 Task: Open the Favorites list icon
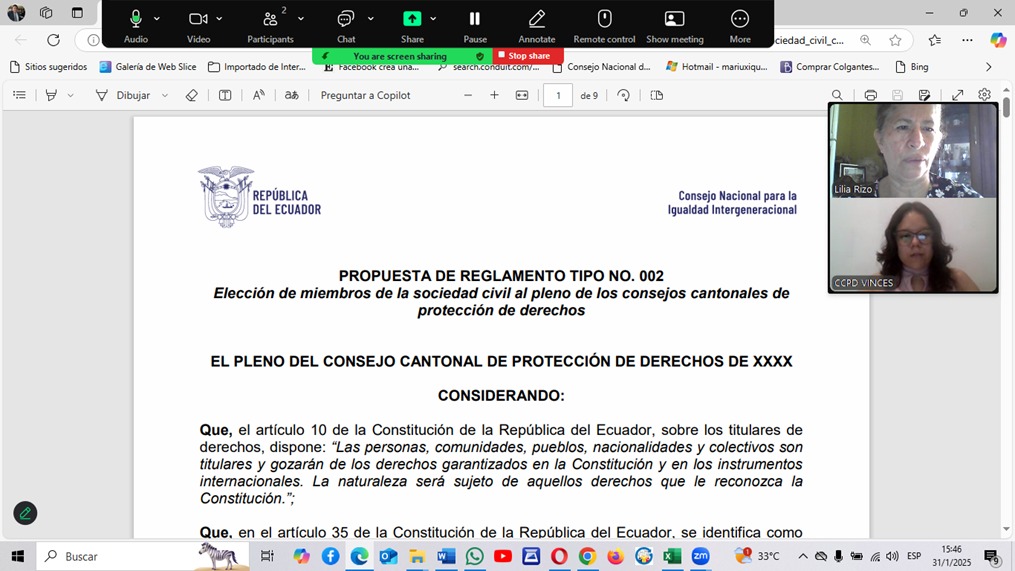click(935, 40)
